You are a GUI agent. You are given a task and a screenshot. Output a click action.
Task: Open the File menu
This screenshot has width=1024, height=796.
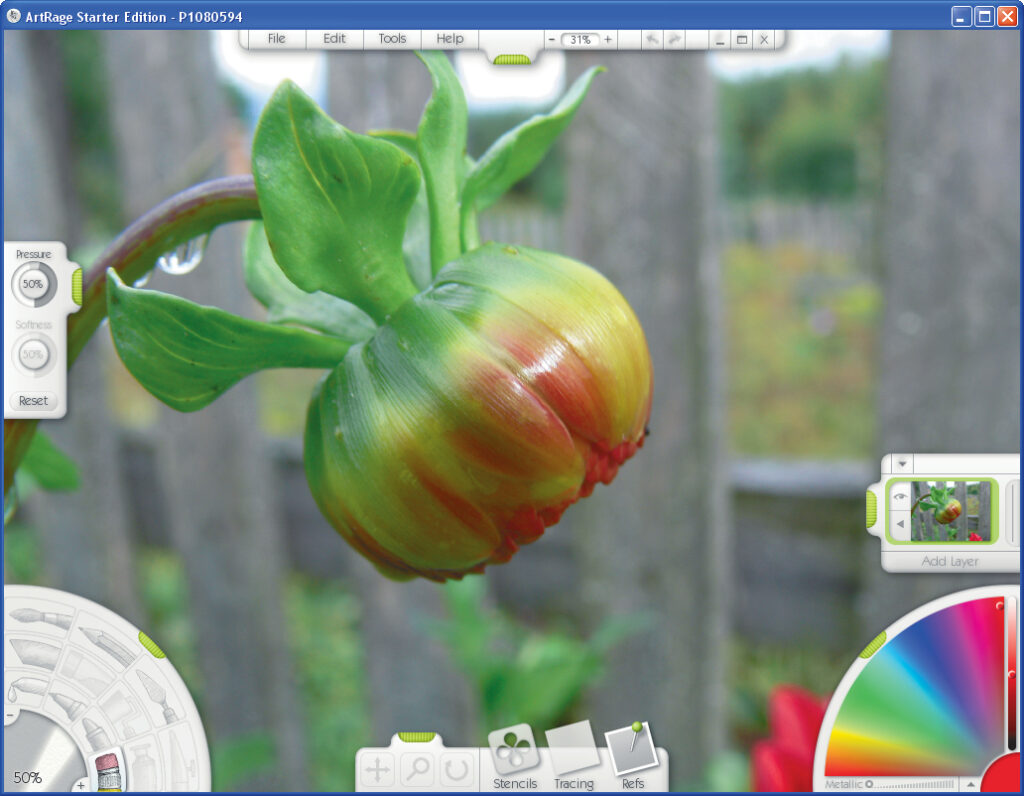click(x=276, y=39)
